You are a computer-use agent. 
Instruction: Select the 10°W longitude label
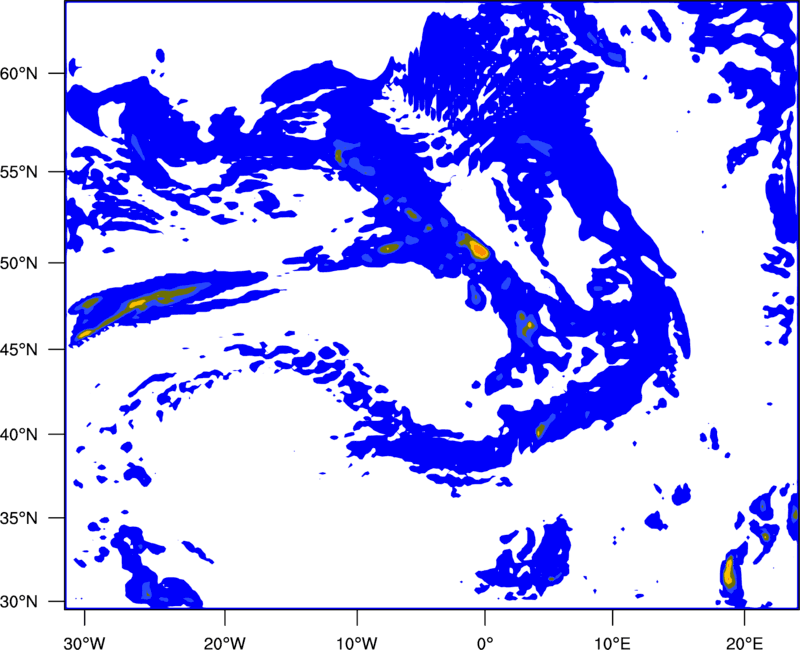(357, 643)
